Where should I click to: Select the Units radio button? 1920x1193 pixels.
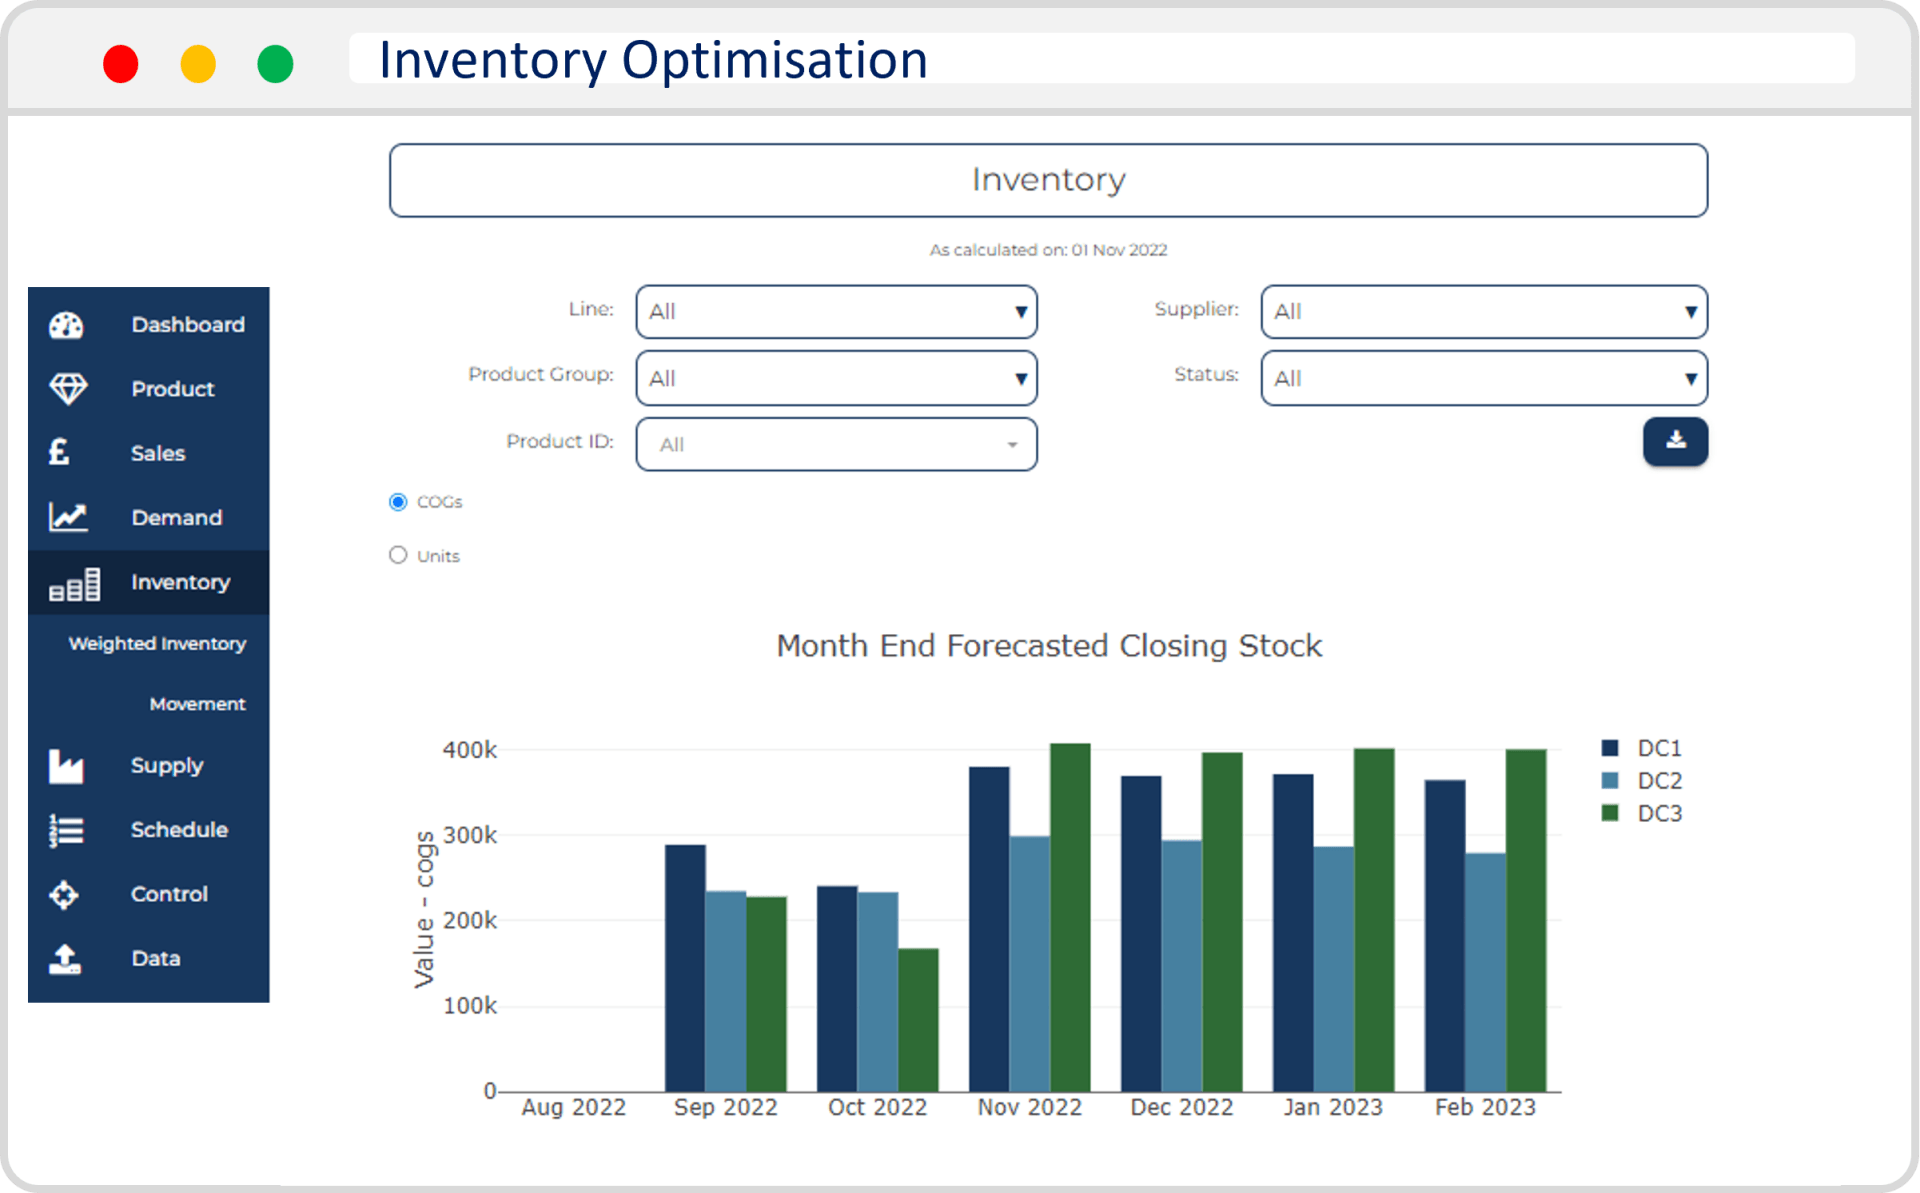[398, 555]
